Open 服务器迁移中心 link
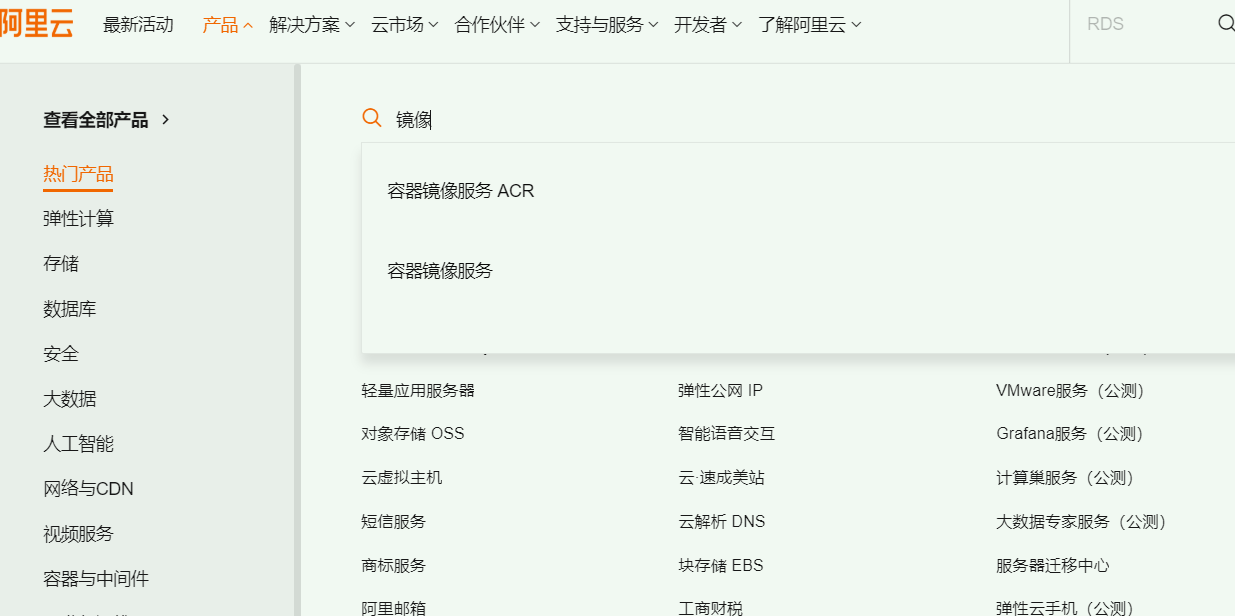Image resolution: width=1235 pixels, height=616 pixels. (x=1052, y=566)
